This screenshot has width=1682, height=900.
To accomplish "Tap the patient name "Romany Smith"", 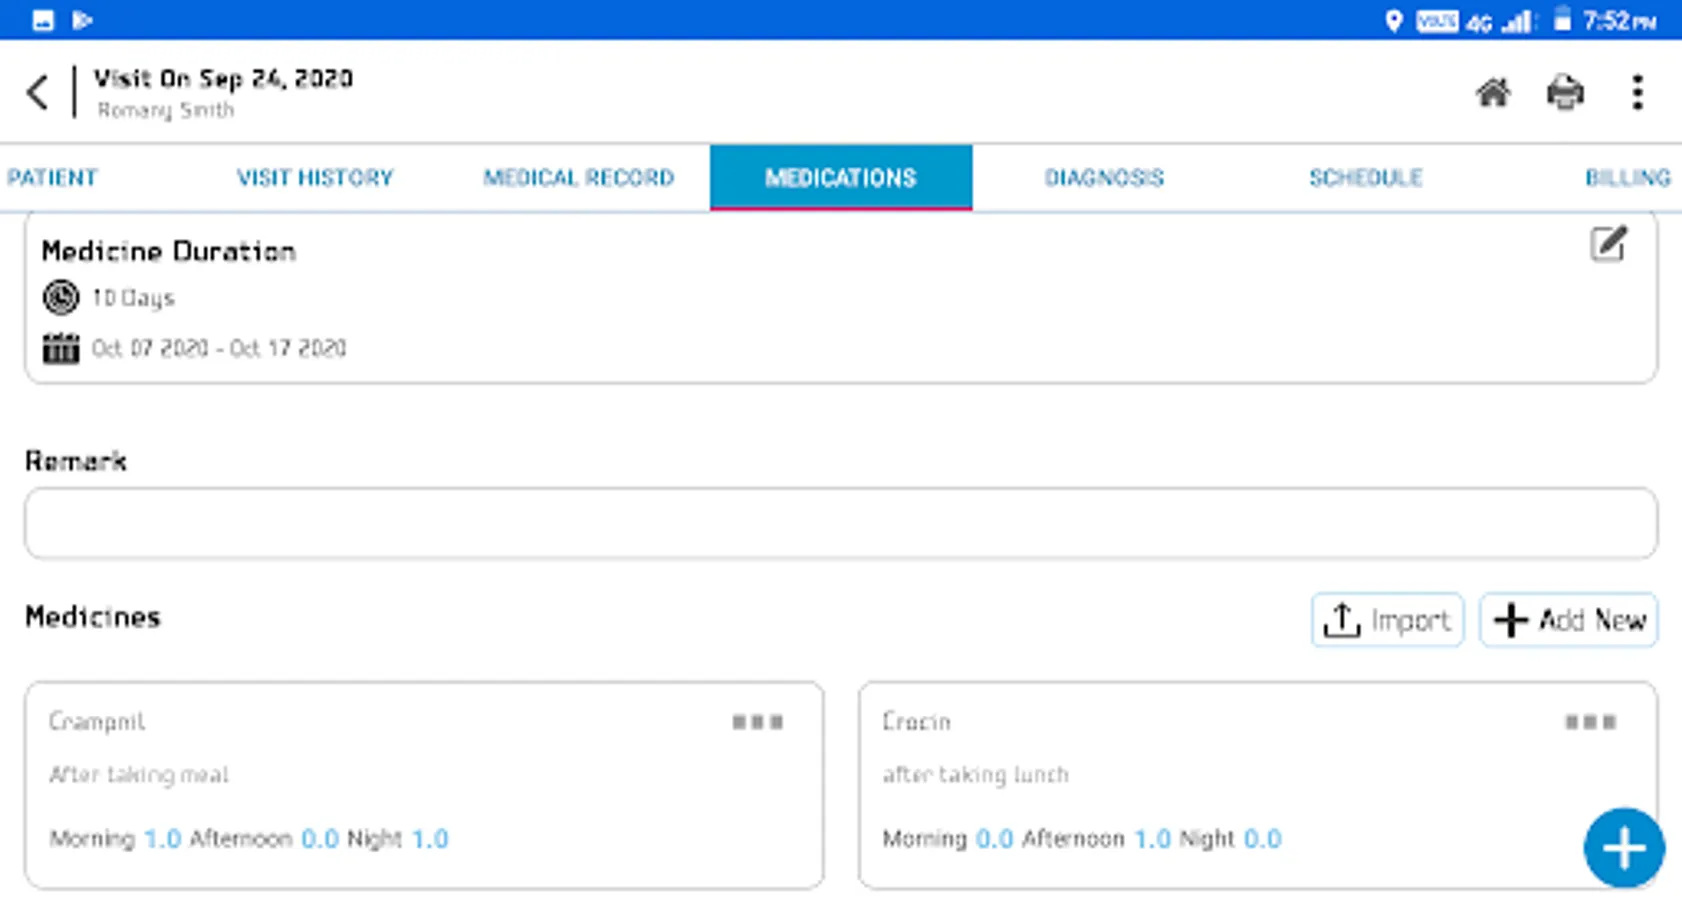I will coord(166,110).
